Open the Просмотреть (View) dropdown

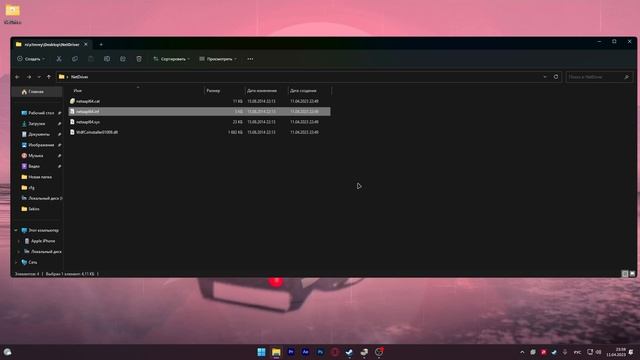pos(218,59)
